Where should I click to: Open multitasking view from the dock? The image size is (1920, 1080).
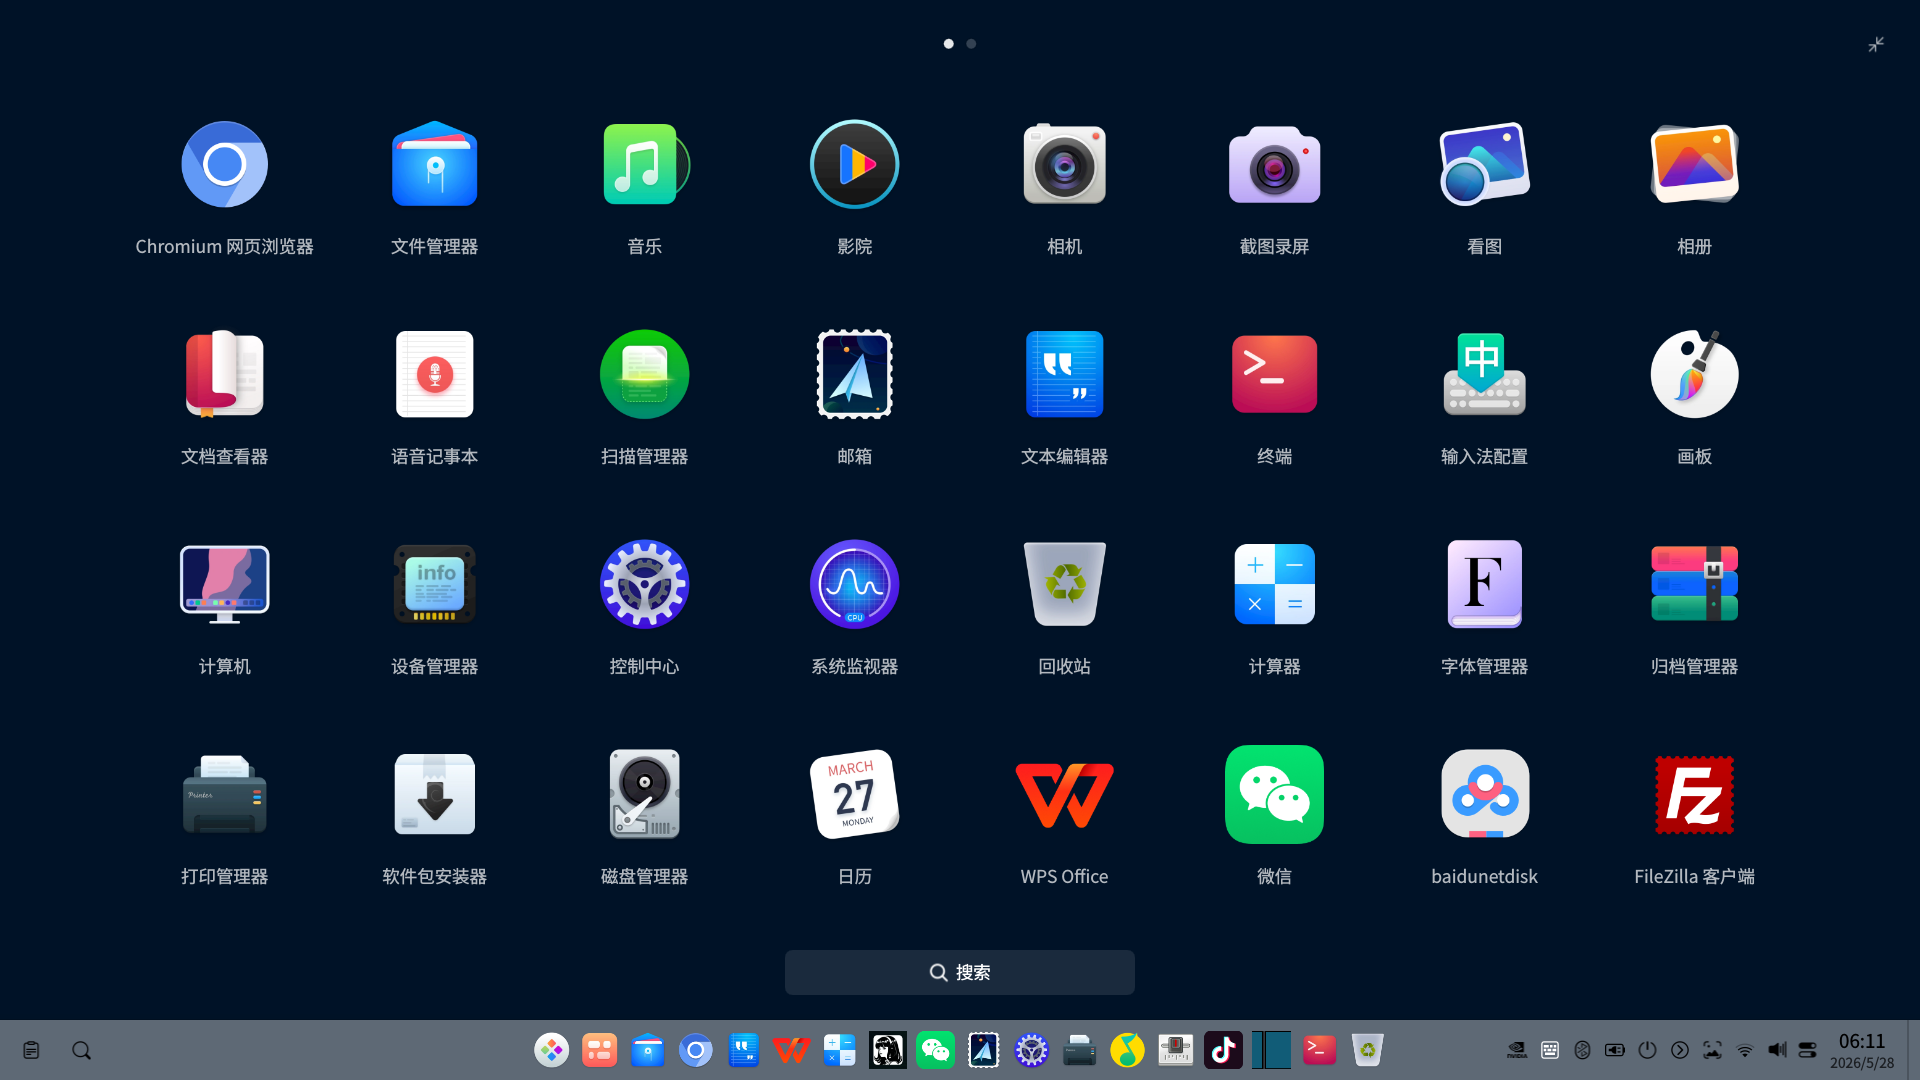click(600, 1051)
